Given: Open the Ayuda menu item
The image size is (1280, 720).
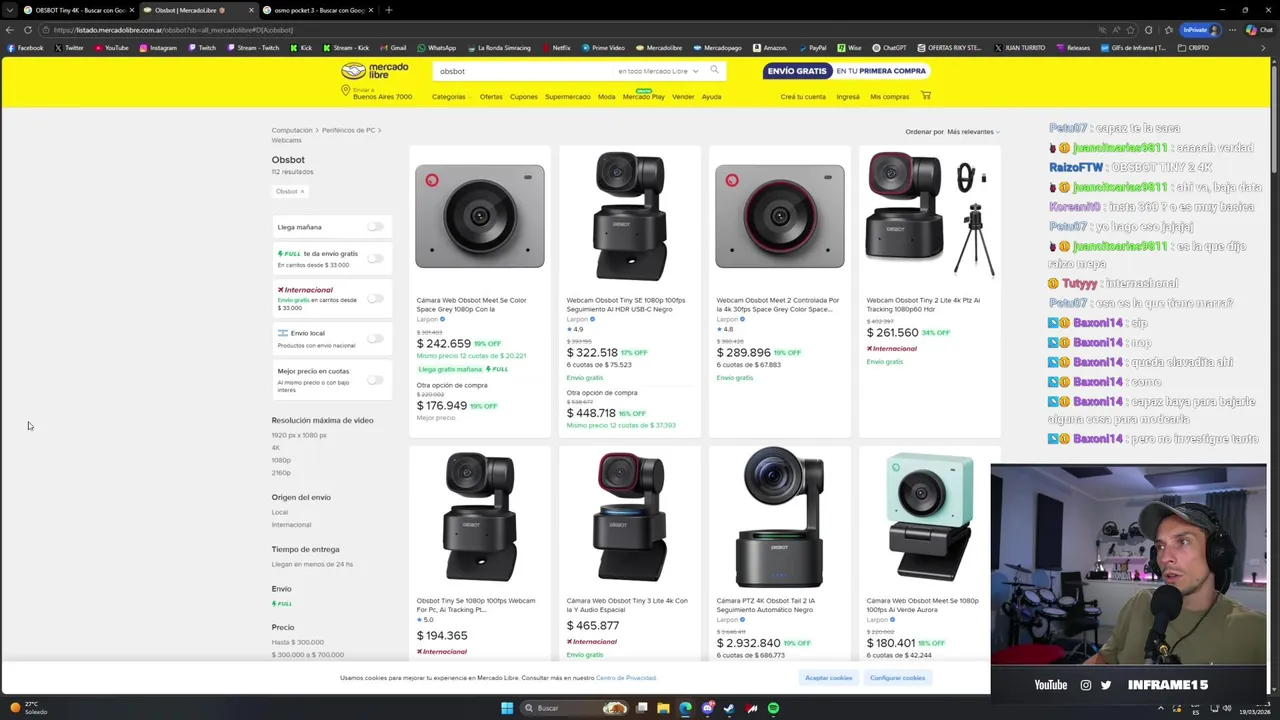Looking at the screenshot, I should click(x=711, y=97).
